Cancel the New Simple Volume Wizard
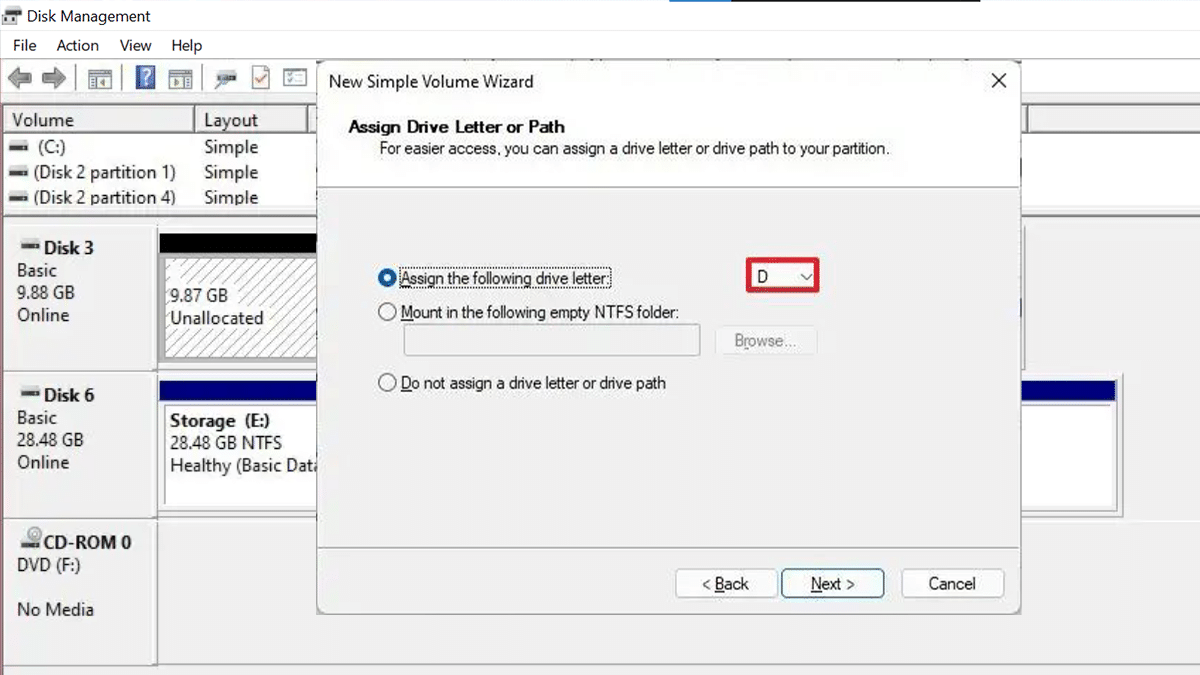Image resolution: width=1200 pixels, height=675 pixels. coord(952,584)
